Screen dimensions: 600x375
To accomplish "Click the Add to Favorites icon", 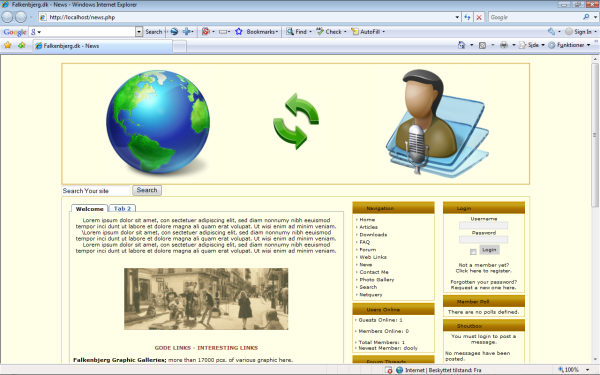I will [x=21, y=46].
